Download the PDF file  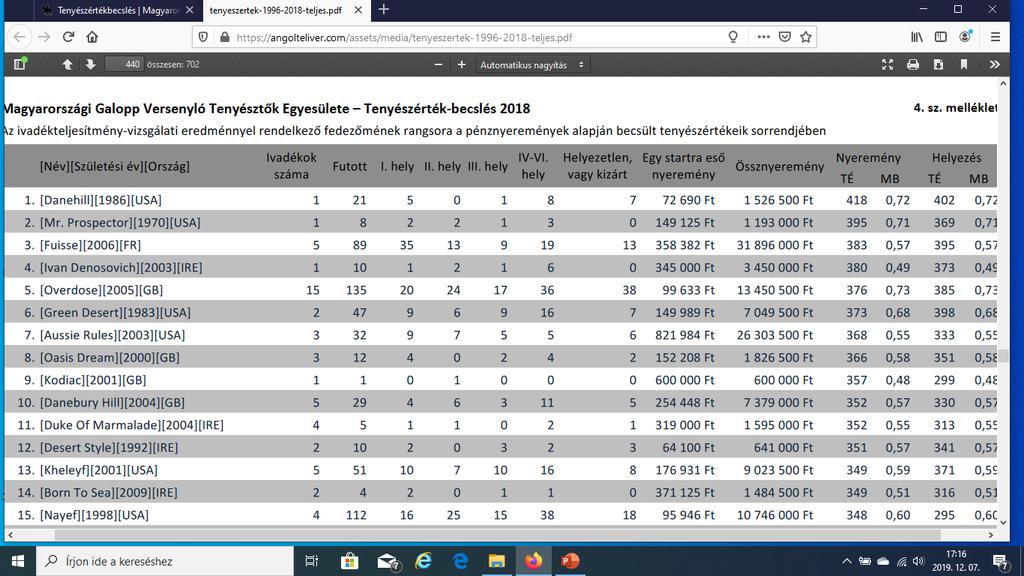938,64
